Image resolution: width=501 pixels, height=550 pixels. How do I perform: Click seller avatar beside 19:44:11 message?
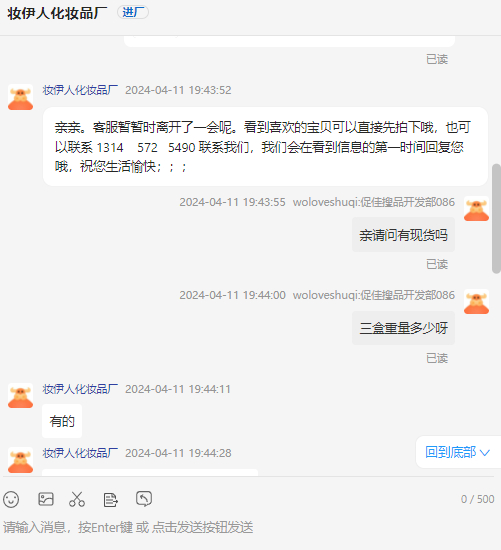(x=20, y=396)
